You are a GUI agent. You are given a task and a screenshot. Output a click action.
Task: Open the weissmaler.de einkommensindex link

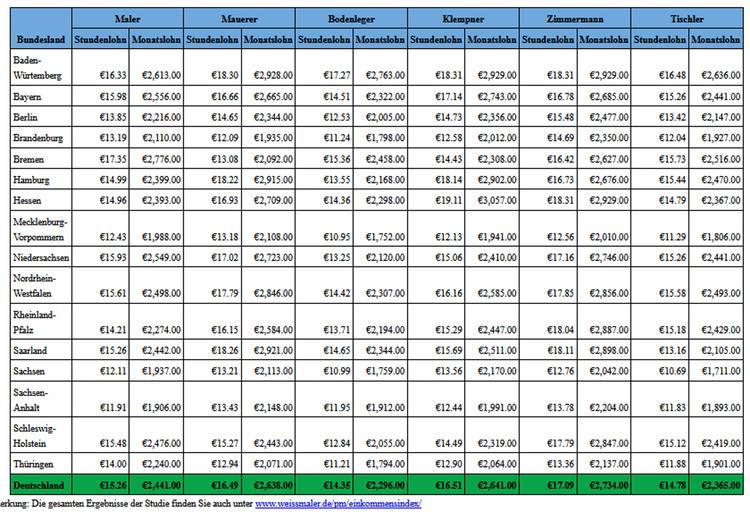pyautogui.click(x=338, y=504)
